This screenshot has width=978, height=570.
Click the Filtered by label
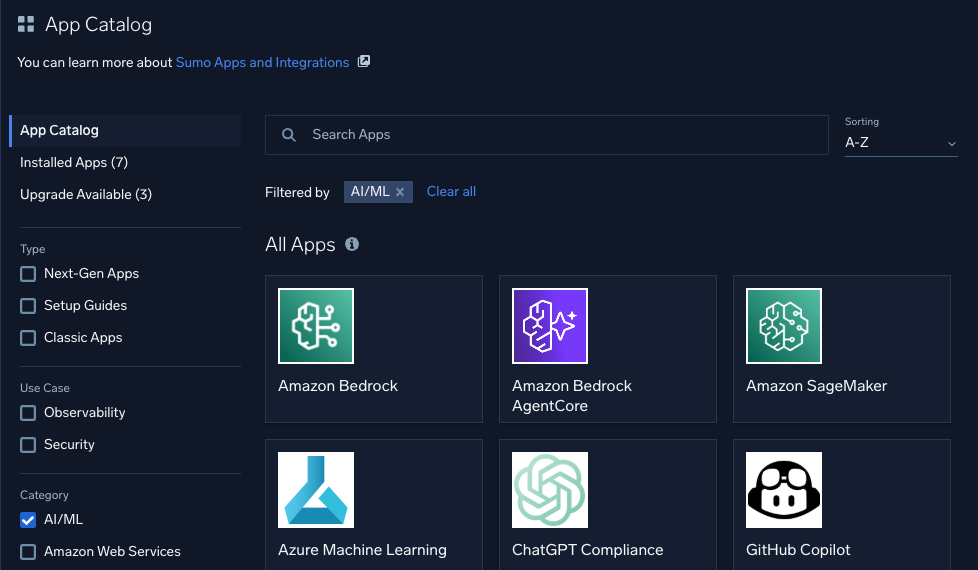[x=297, y=192]
